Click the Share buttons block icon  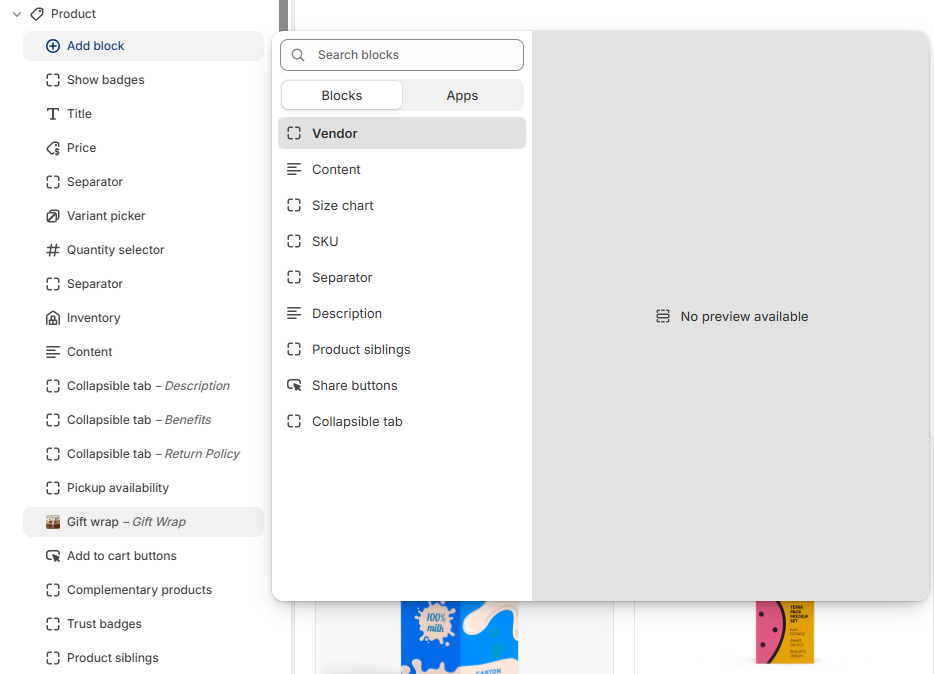294,385
